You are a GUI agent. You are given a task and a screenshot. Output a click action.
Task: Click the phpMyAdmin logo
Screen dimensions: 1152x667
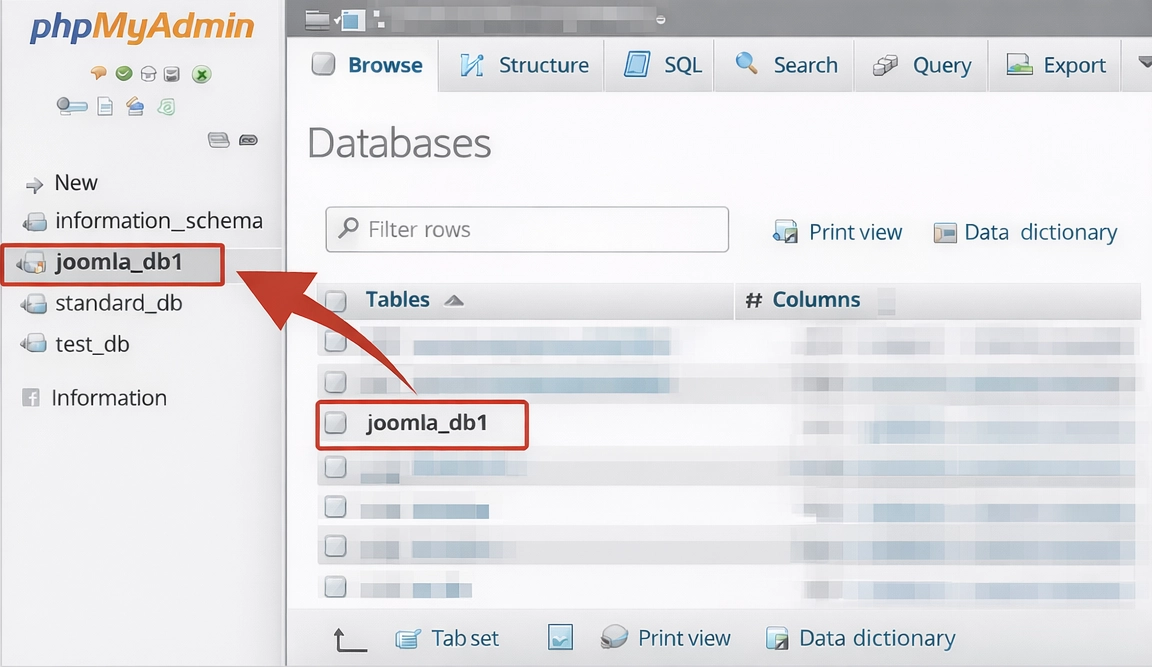142,27
